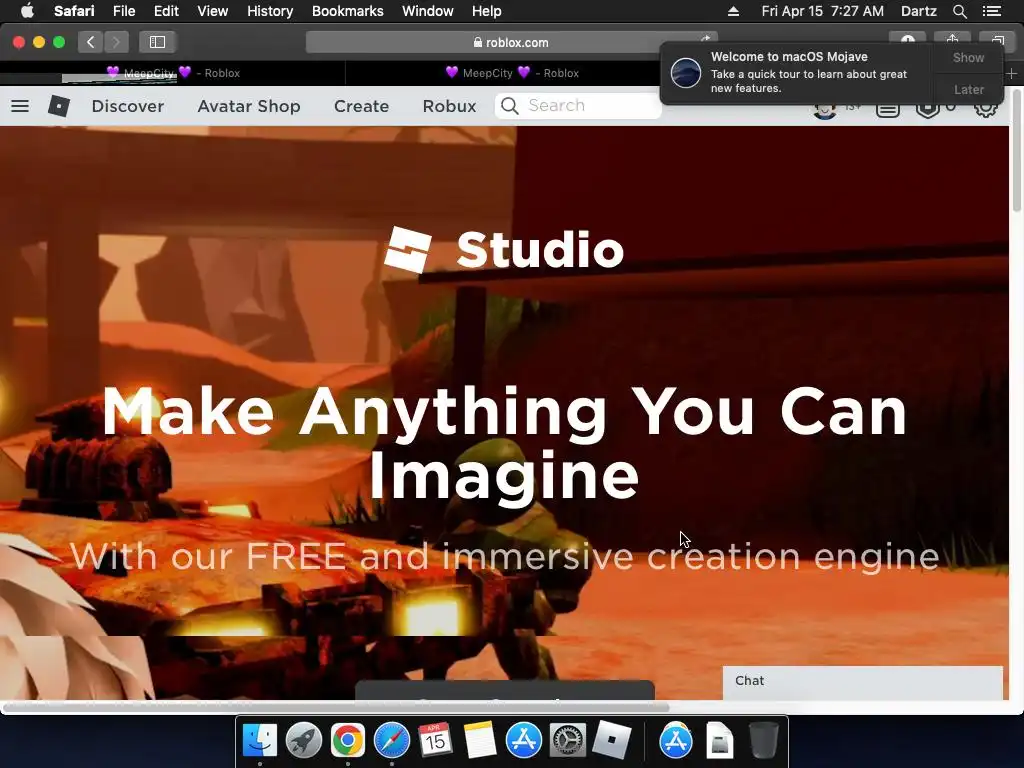
Task: Open Notes from the Dock
Action: [x=480, y=740]
